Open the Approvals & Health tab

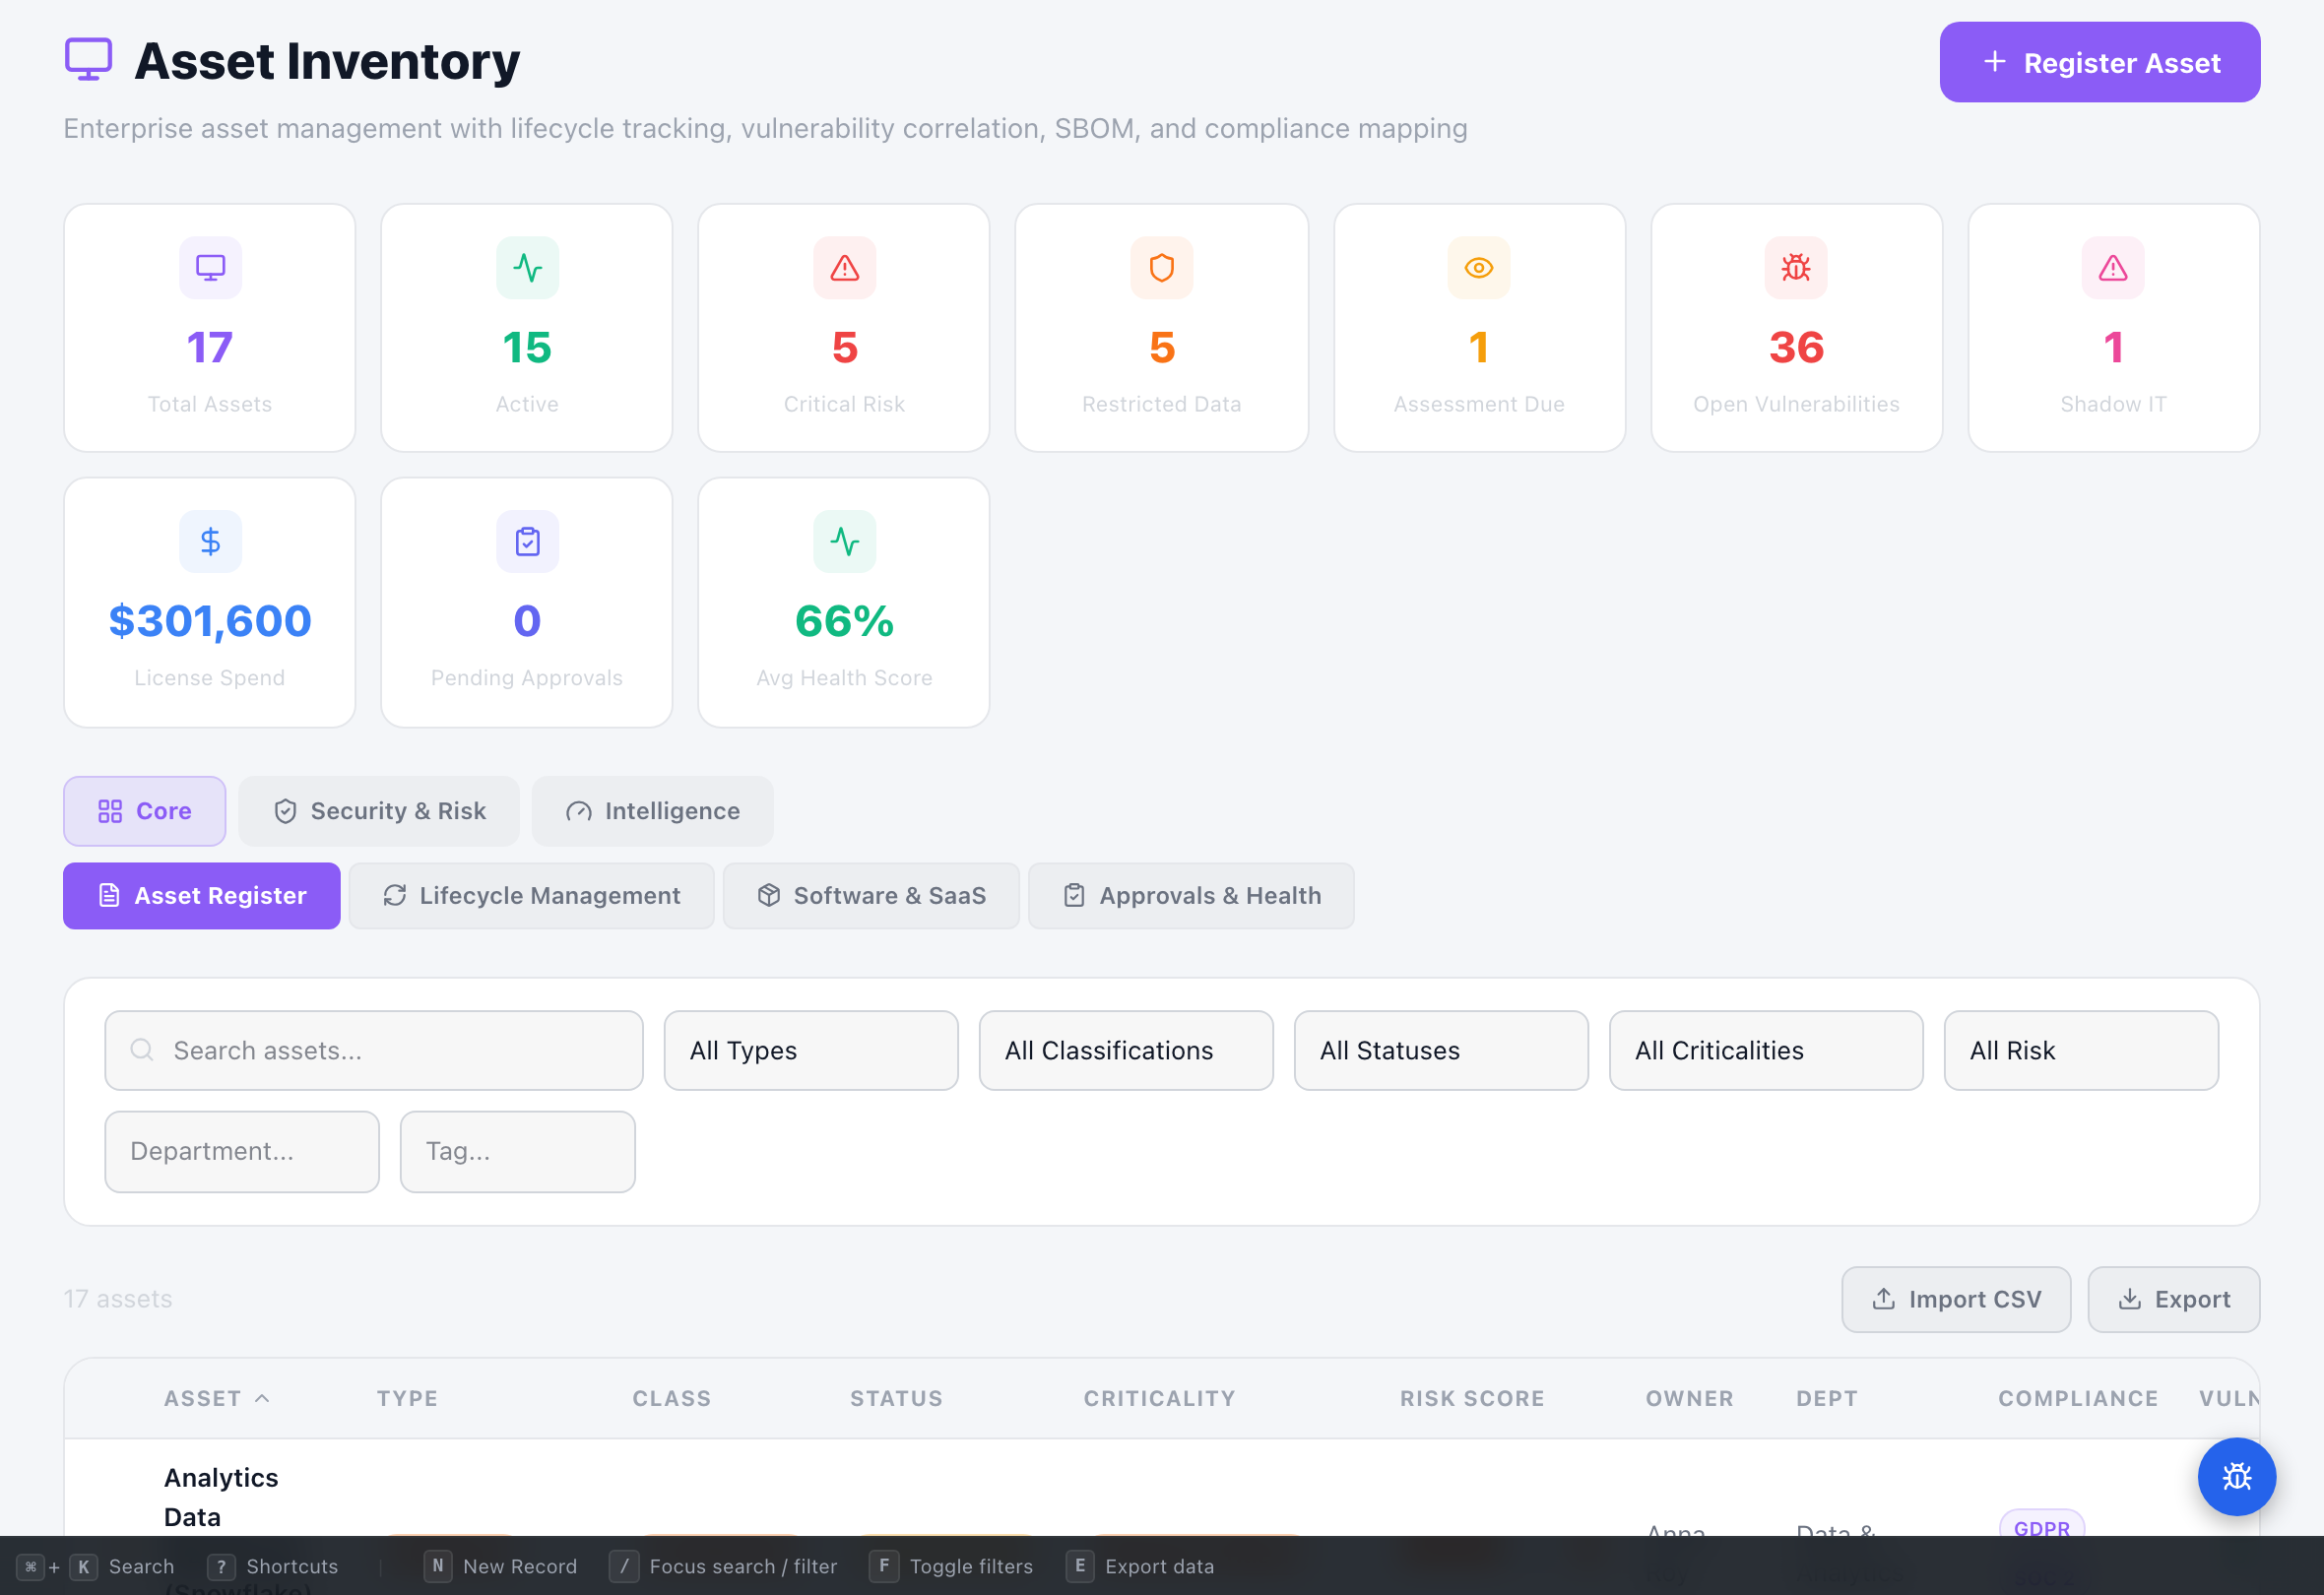(x=1191, y=895)
